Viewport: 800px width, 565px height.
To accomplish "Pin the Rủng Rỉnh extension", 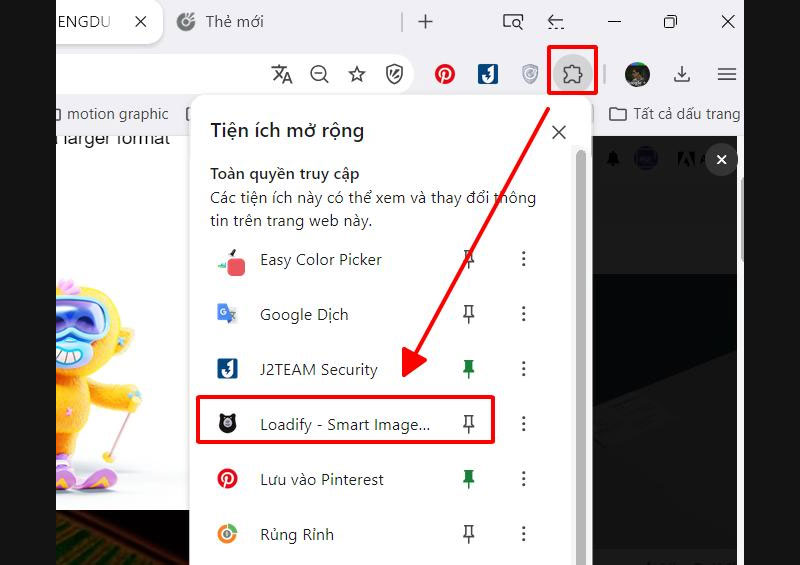I will point(468,534).
